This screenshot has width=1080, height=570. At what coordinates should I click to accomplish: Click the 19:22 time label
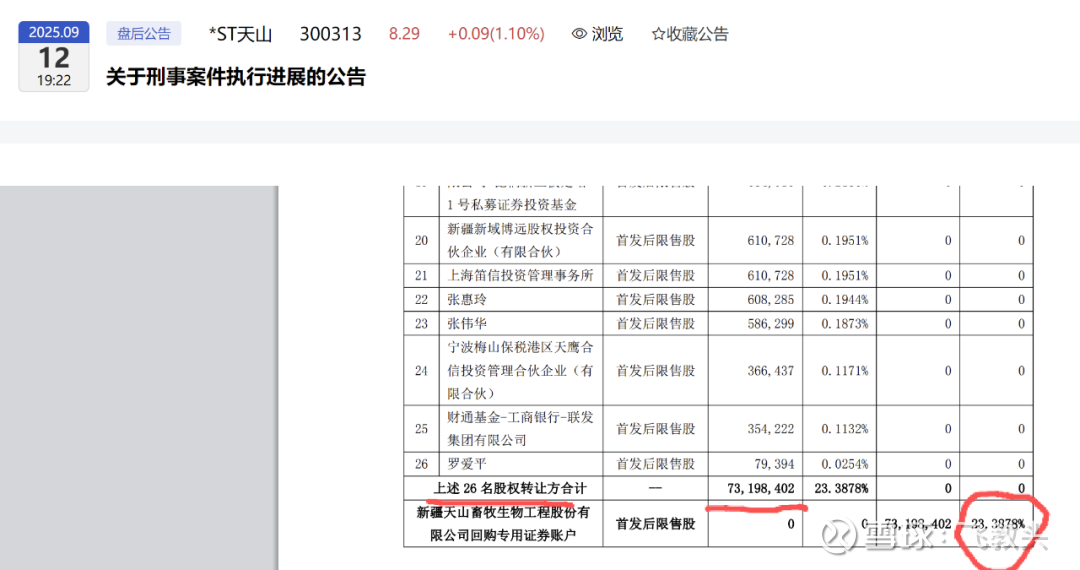click(54, 81)
